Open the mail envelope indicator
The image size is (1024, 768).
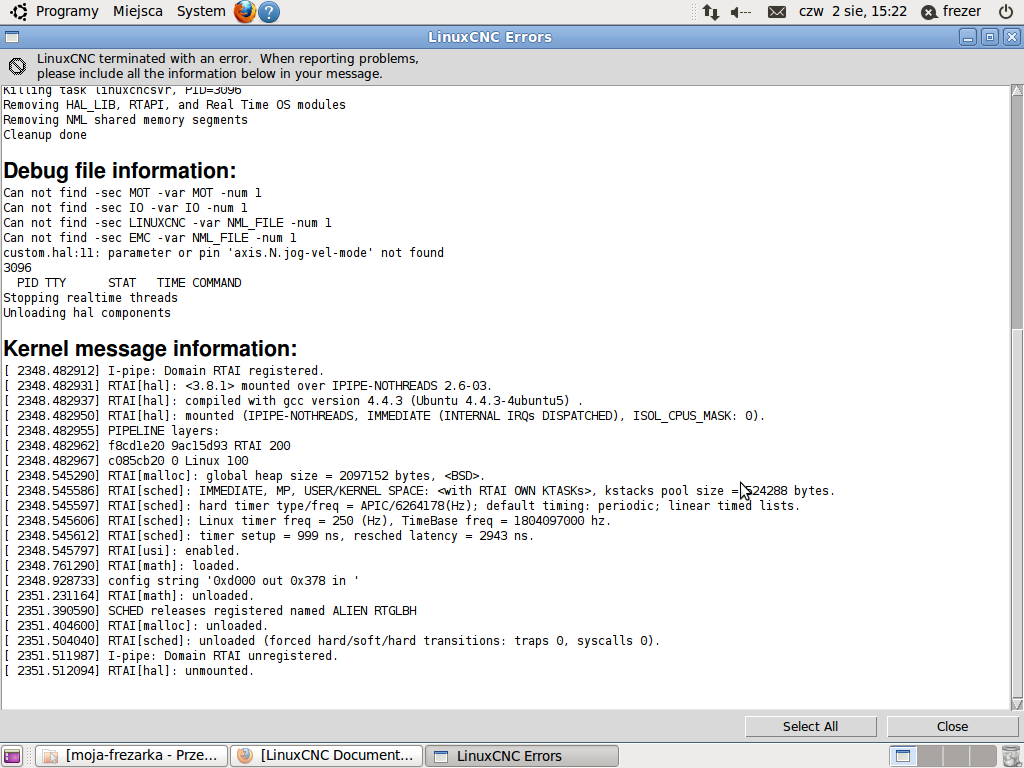pyautogui.click(x=776, y=12)
